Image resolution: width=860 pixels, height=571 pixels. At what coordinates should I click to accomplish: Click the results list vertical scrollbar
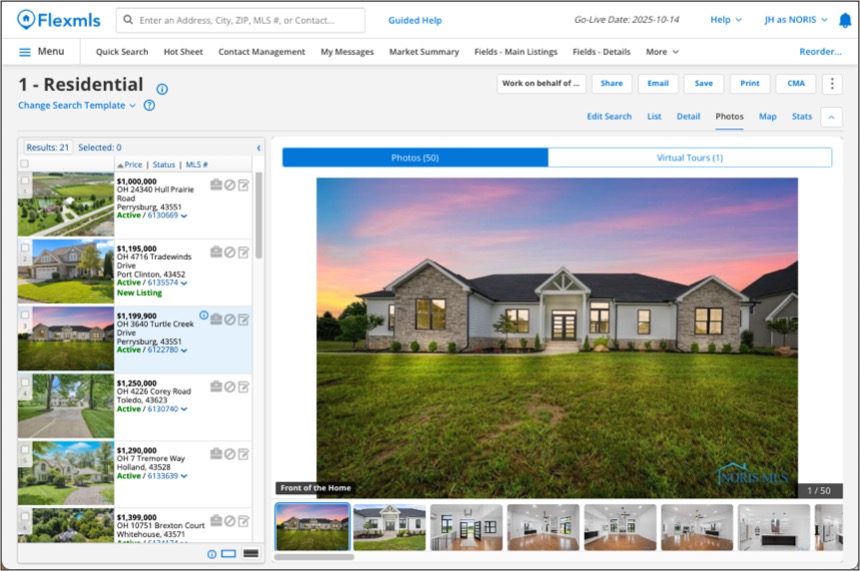(x=258, y=215)
